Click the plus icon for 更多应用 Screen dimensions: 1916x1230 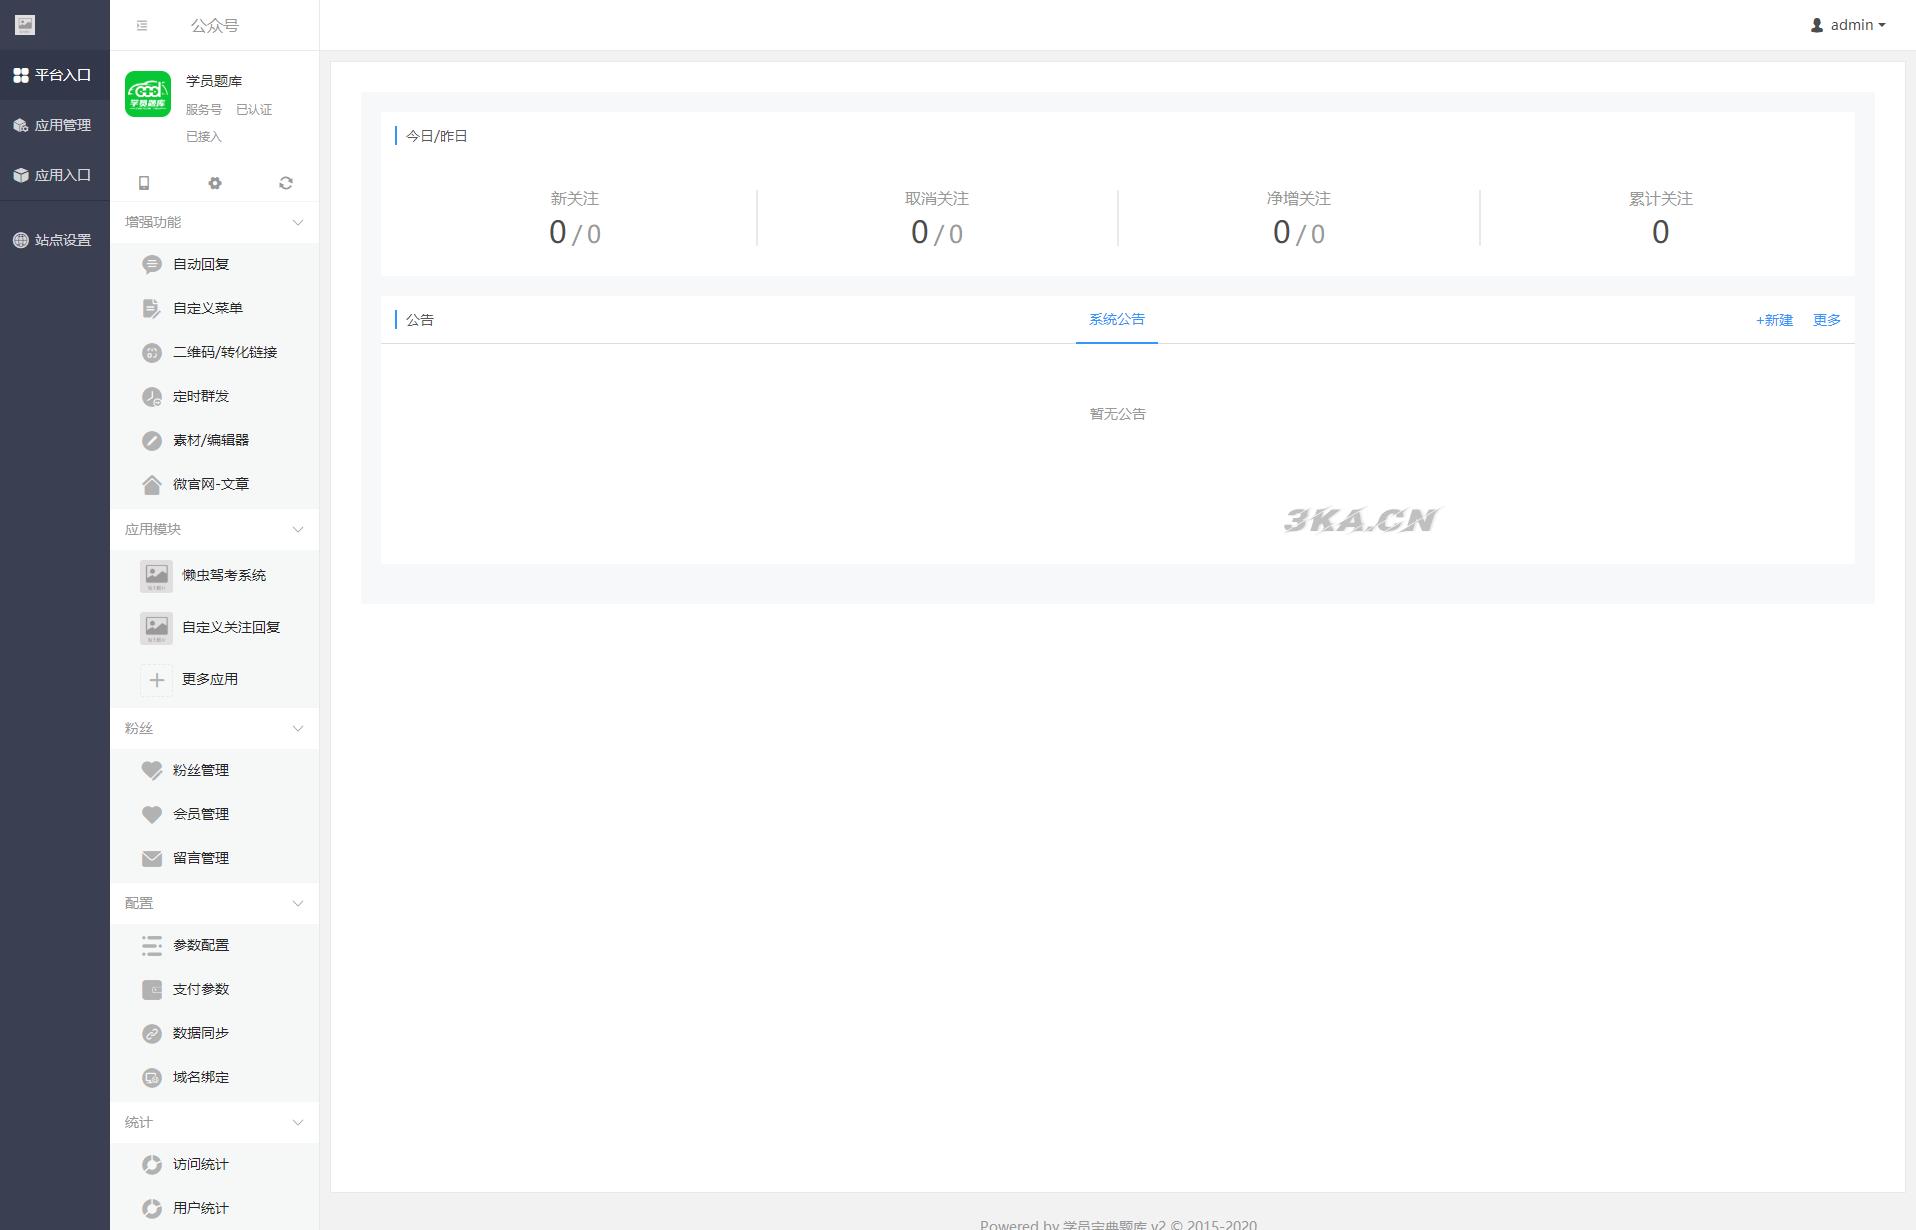(x=157, y=680)
